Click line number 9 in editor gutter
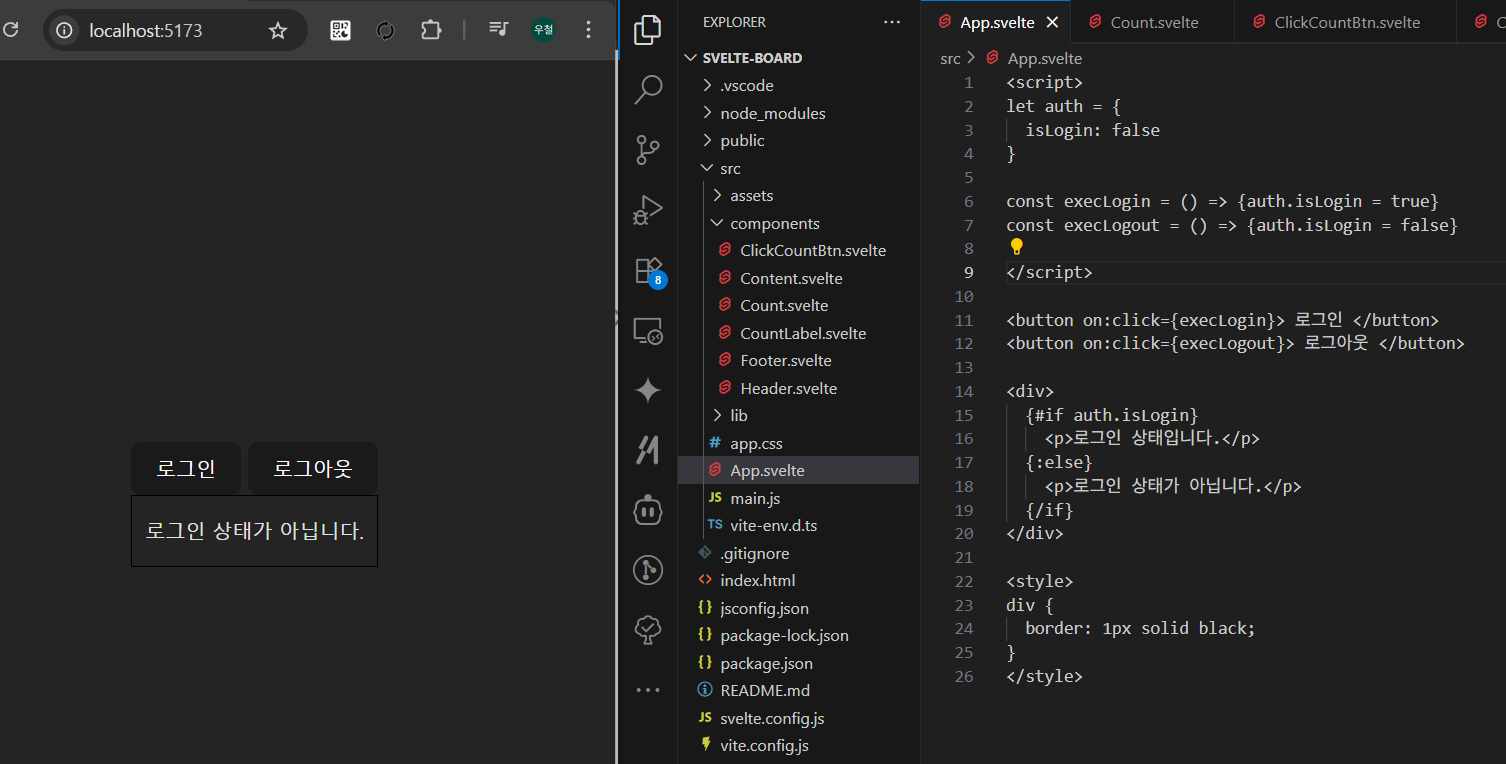Screen dimensions: 1506x764 [x=968, y=272]
